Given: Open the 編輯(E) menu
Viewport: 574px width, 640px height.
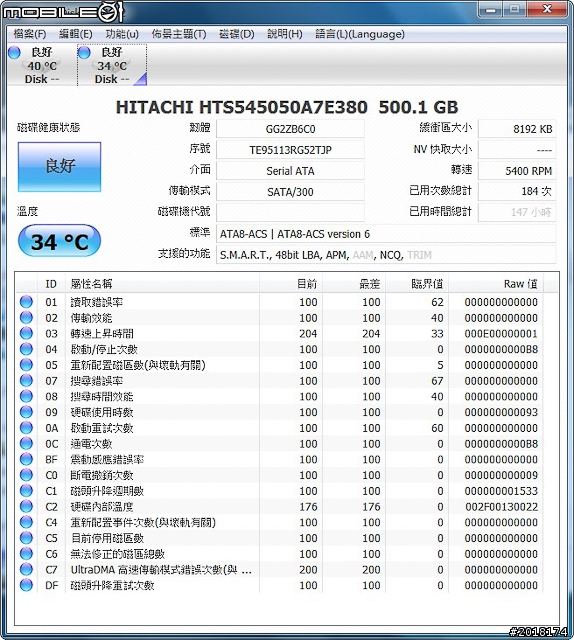Looking at the screenshot, I should [x=76, y=34].
